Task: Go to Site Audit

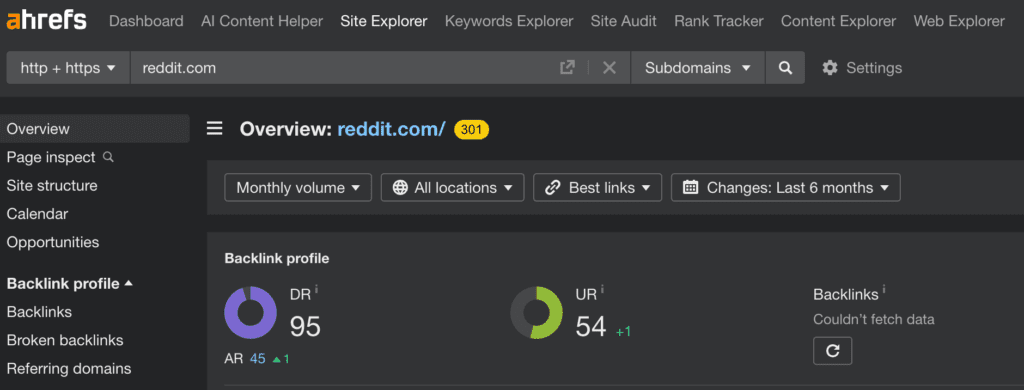Action: (624, 21)
